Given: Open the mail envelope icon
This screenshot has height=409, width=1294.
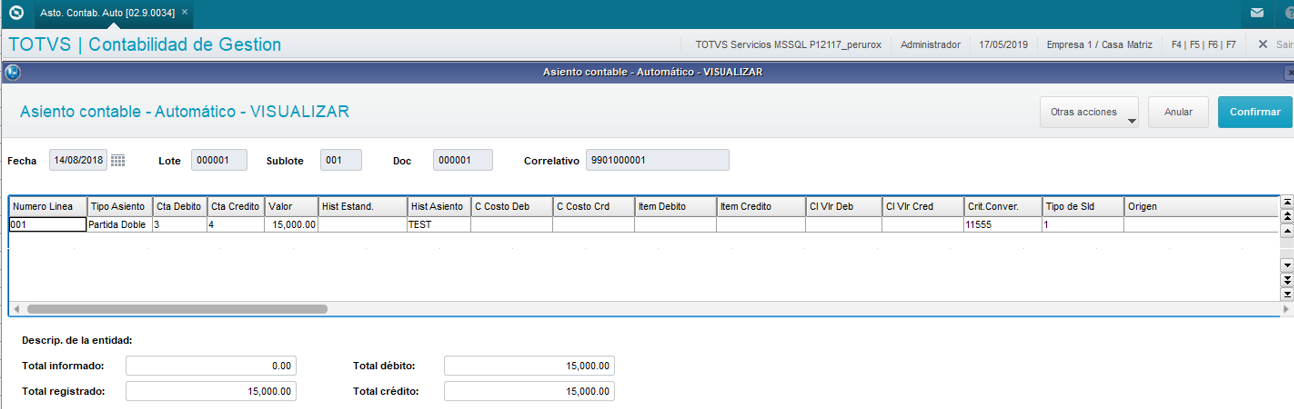Looking at the screenshot, I should coord(1257,14).
